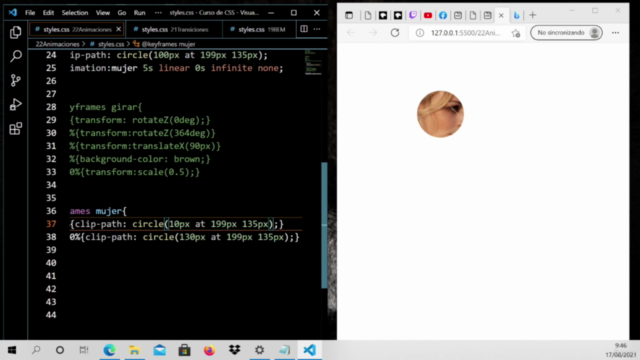Switch to Bing browser tab
Viewport: 640px width, 360px height.
click(x=516, y=16)
